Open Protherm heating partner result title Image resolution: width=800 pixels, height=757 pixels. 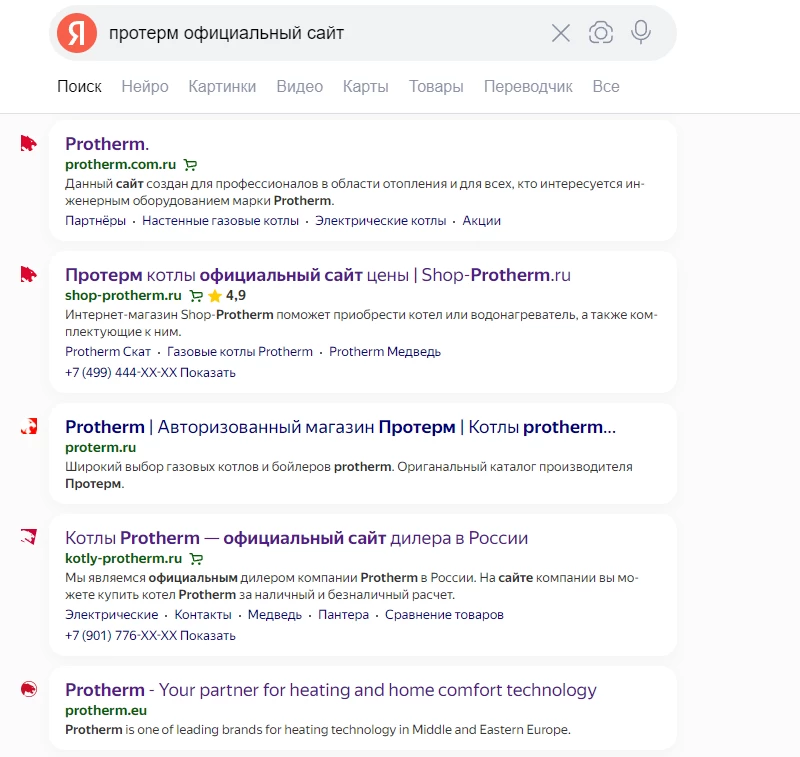[330, 690]
